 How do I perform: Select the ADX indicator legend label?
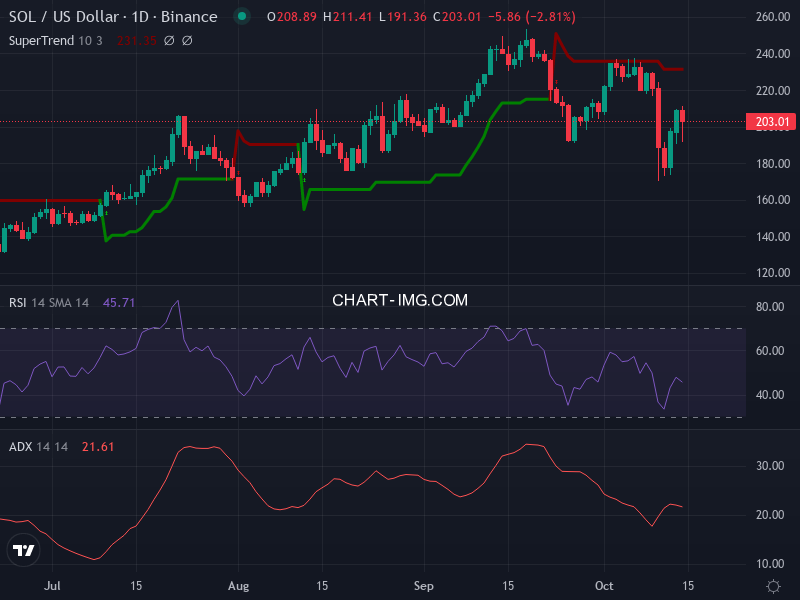(x=21, y=446)
